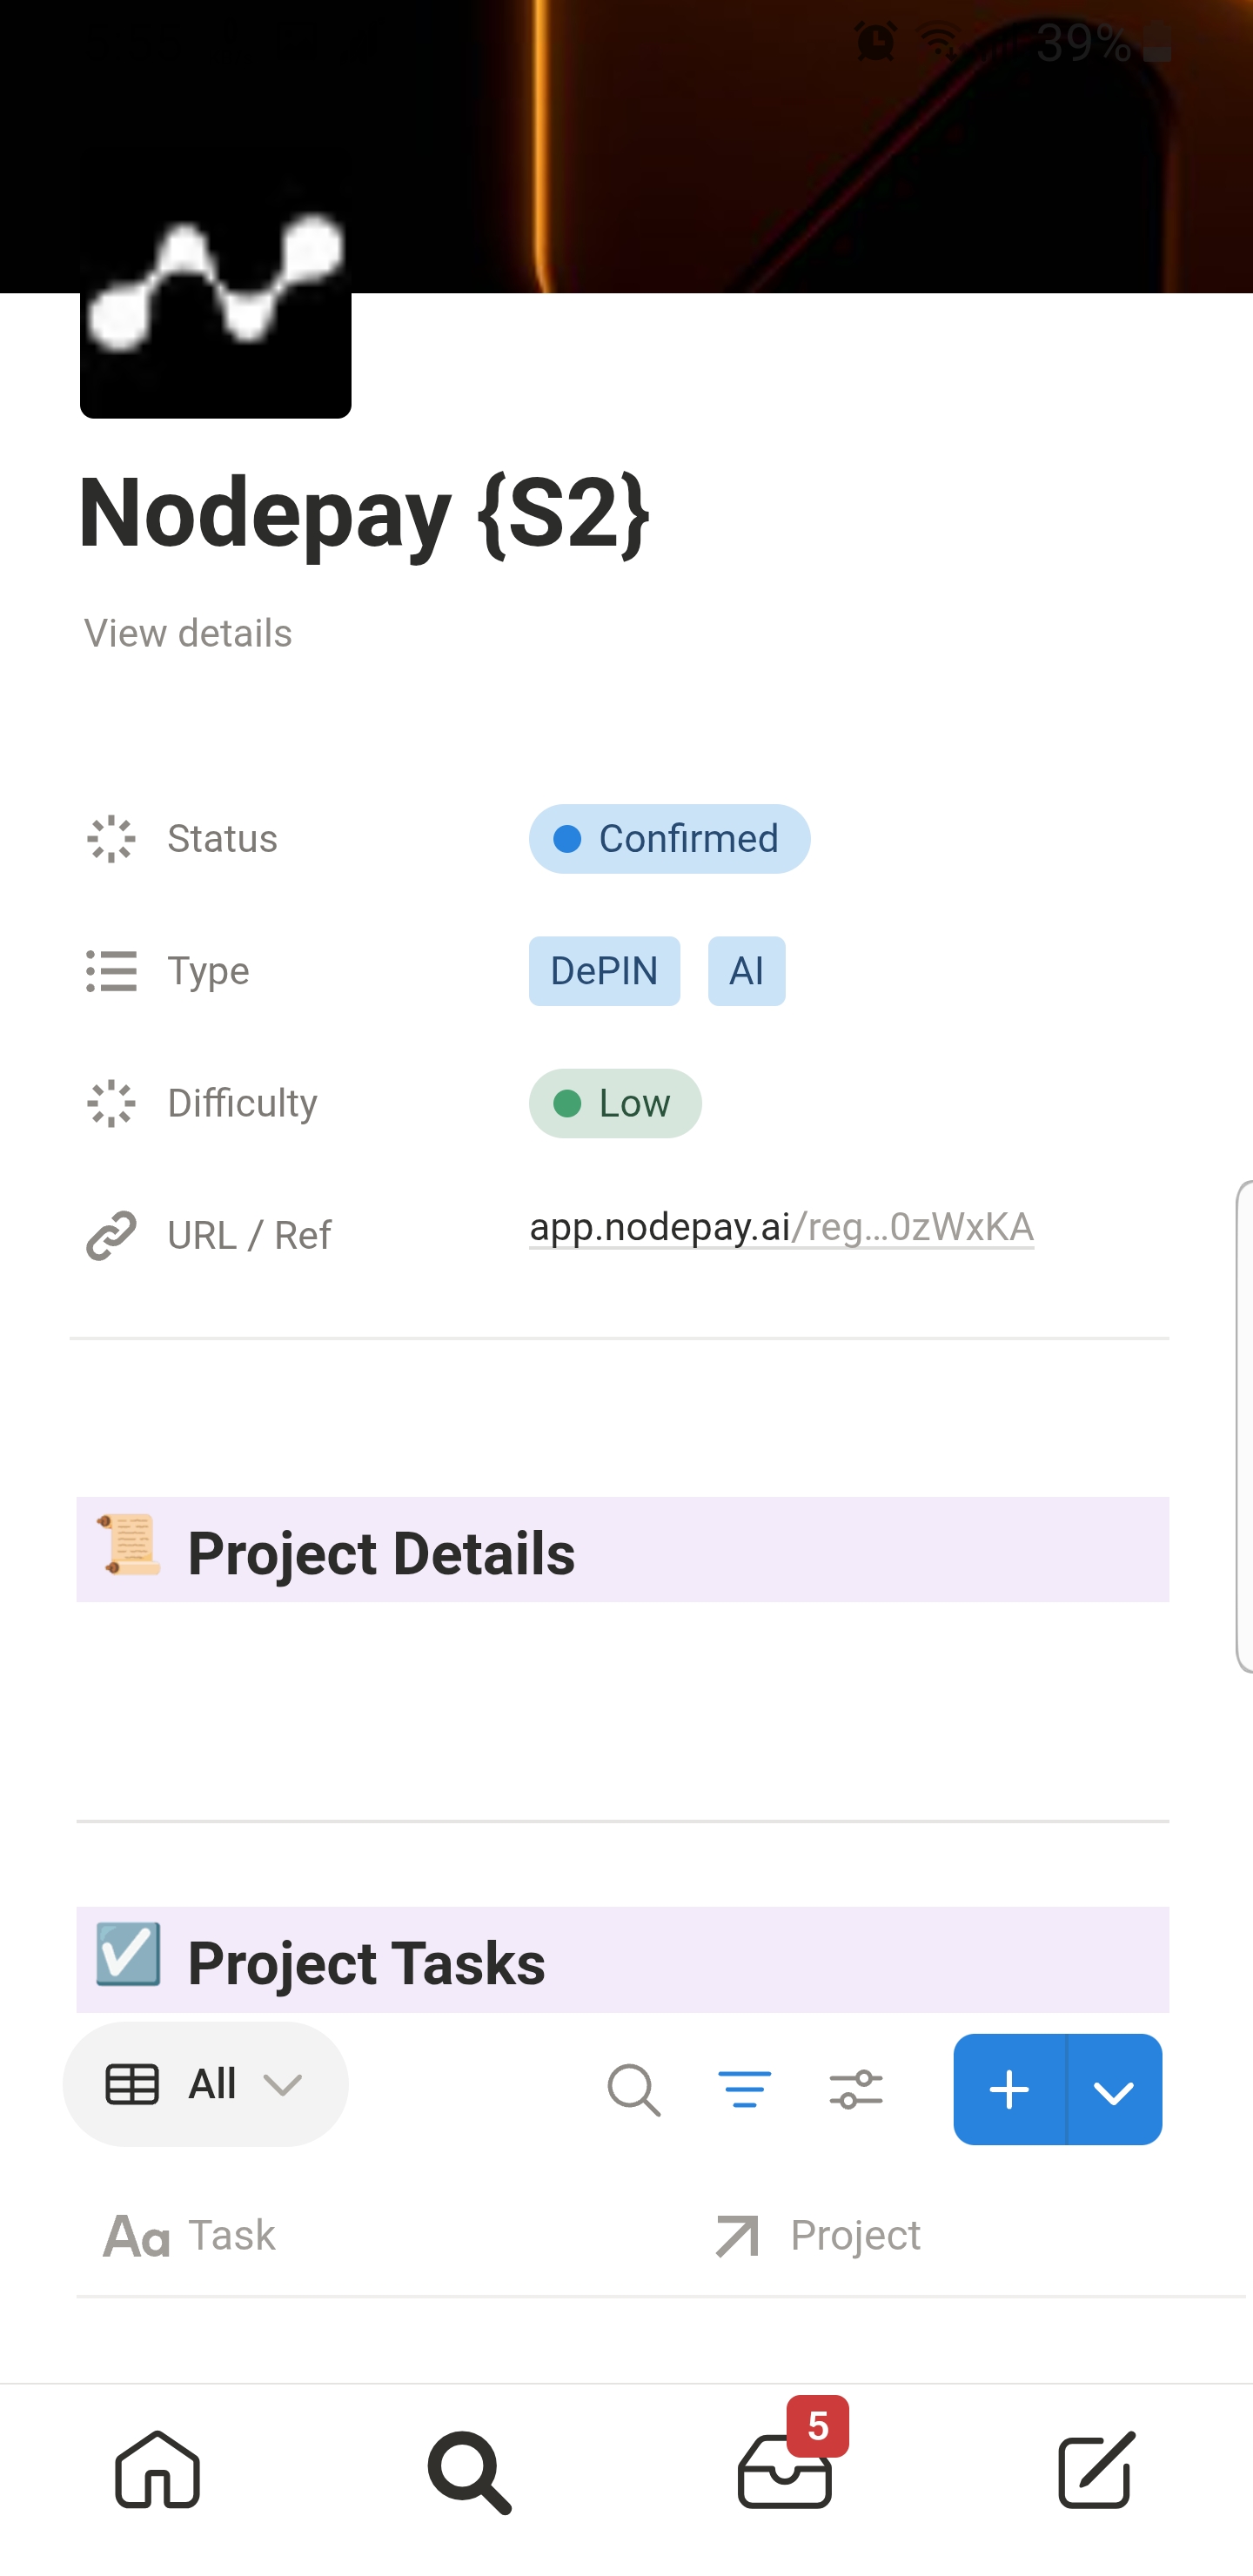Image resolution: width=1253 pixels, height=2576 pixels.
Task: Change the Low difficulty tag
Action: pyautogui.click(x=615, y=1103)
